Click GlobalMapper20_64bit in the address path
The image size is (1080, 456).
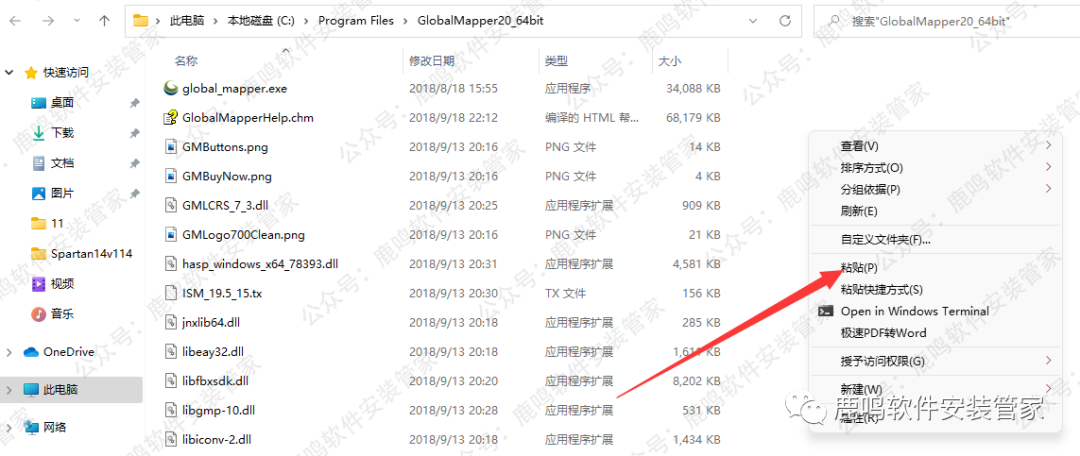481,21
